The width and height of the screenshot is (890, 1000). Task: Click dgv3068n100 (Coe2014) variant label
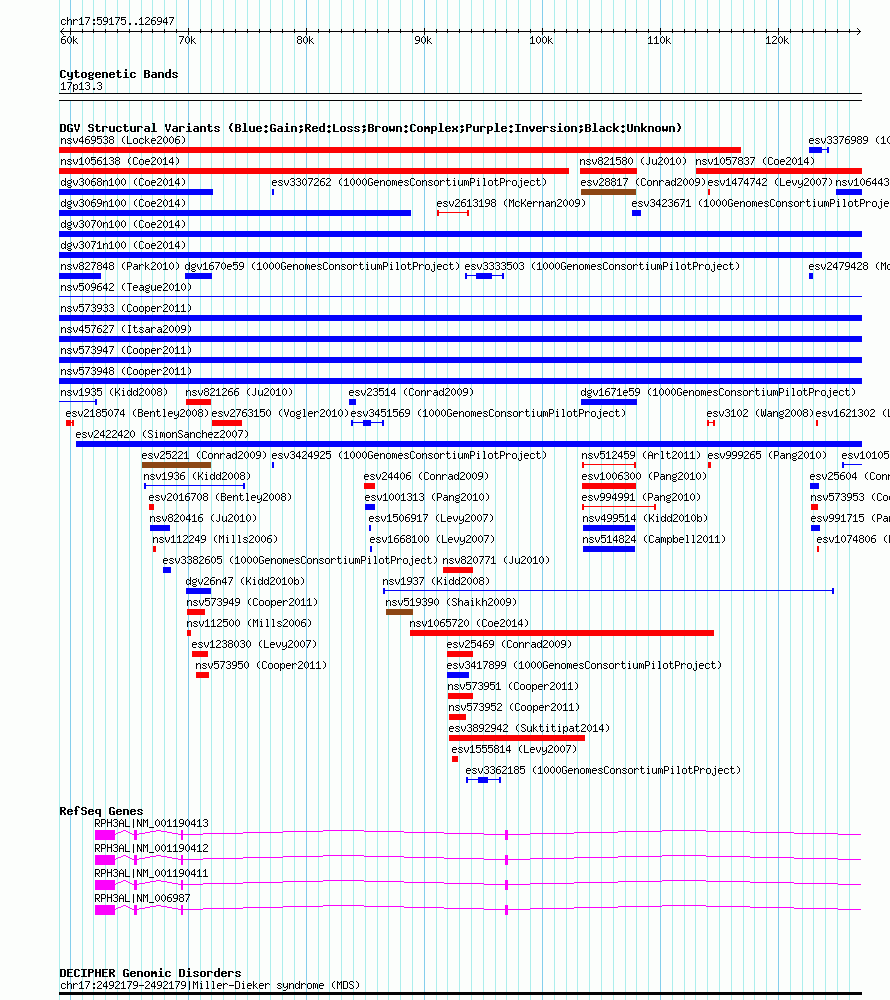pos(123,182)
